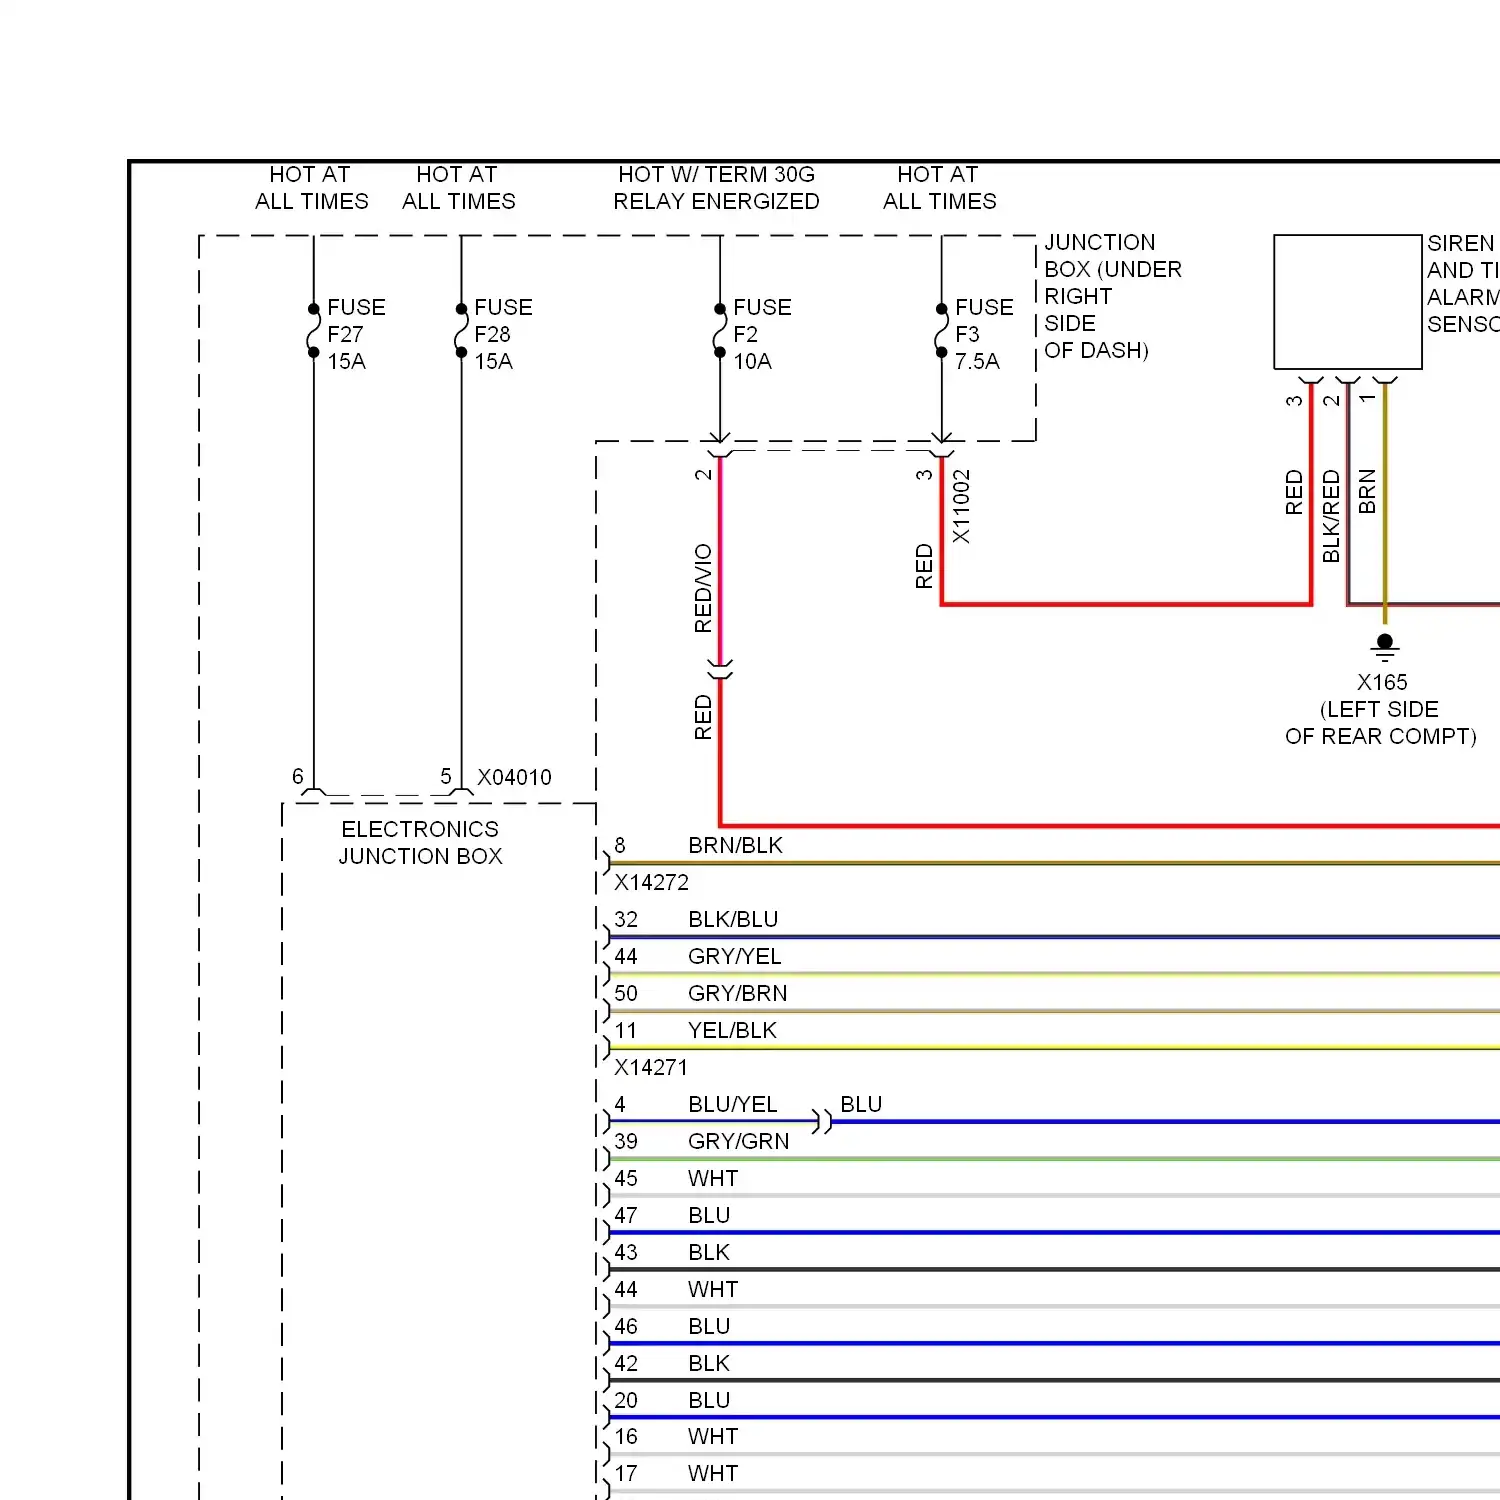
Task: Click the splice connector between BLU/YEL and BLU
Action: (822, 1121)
